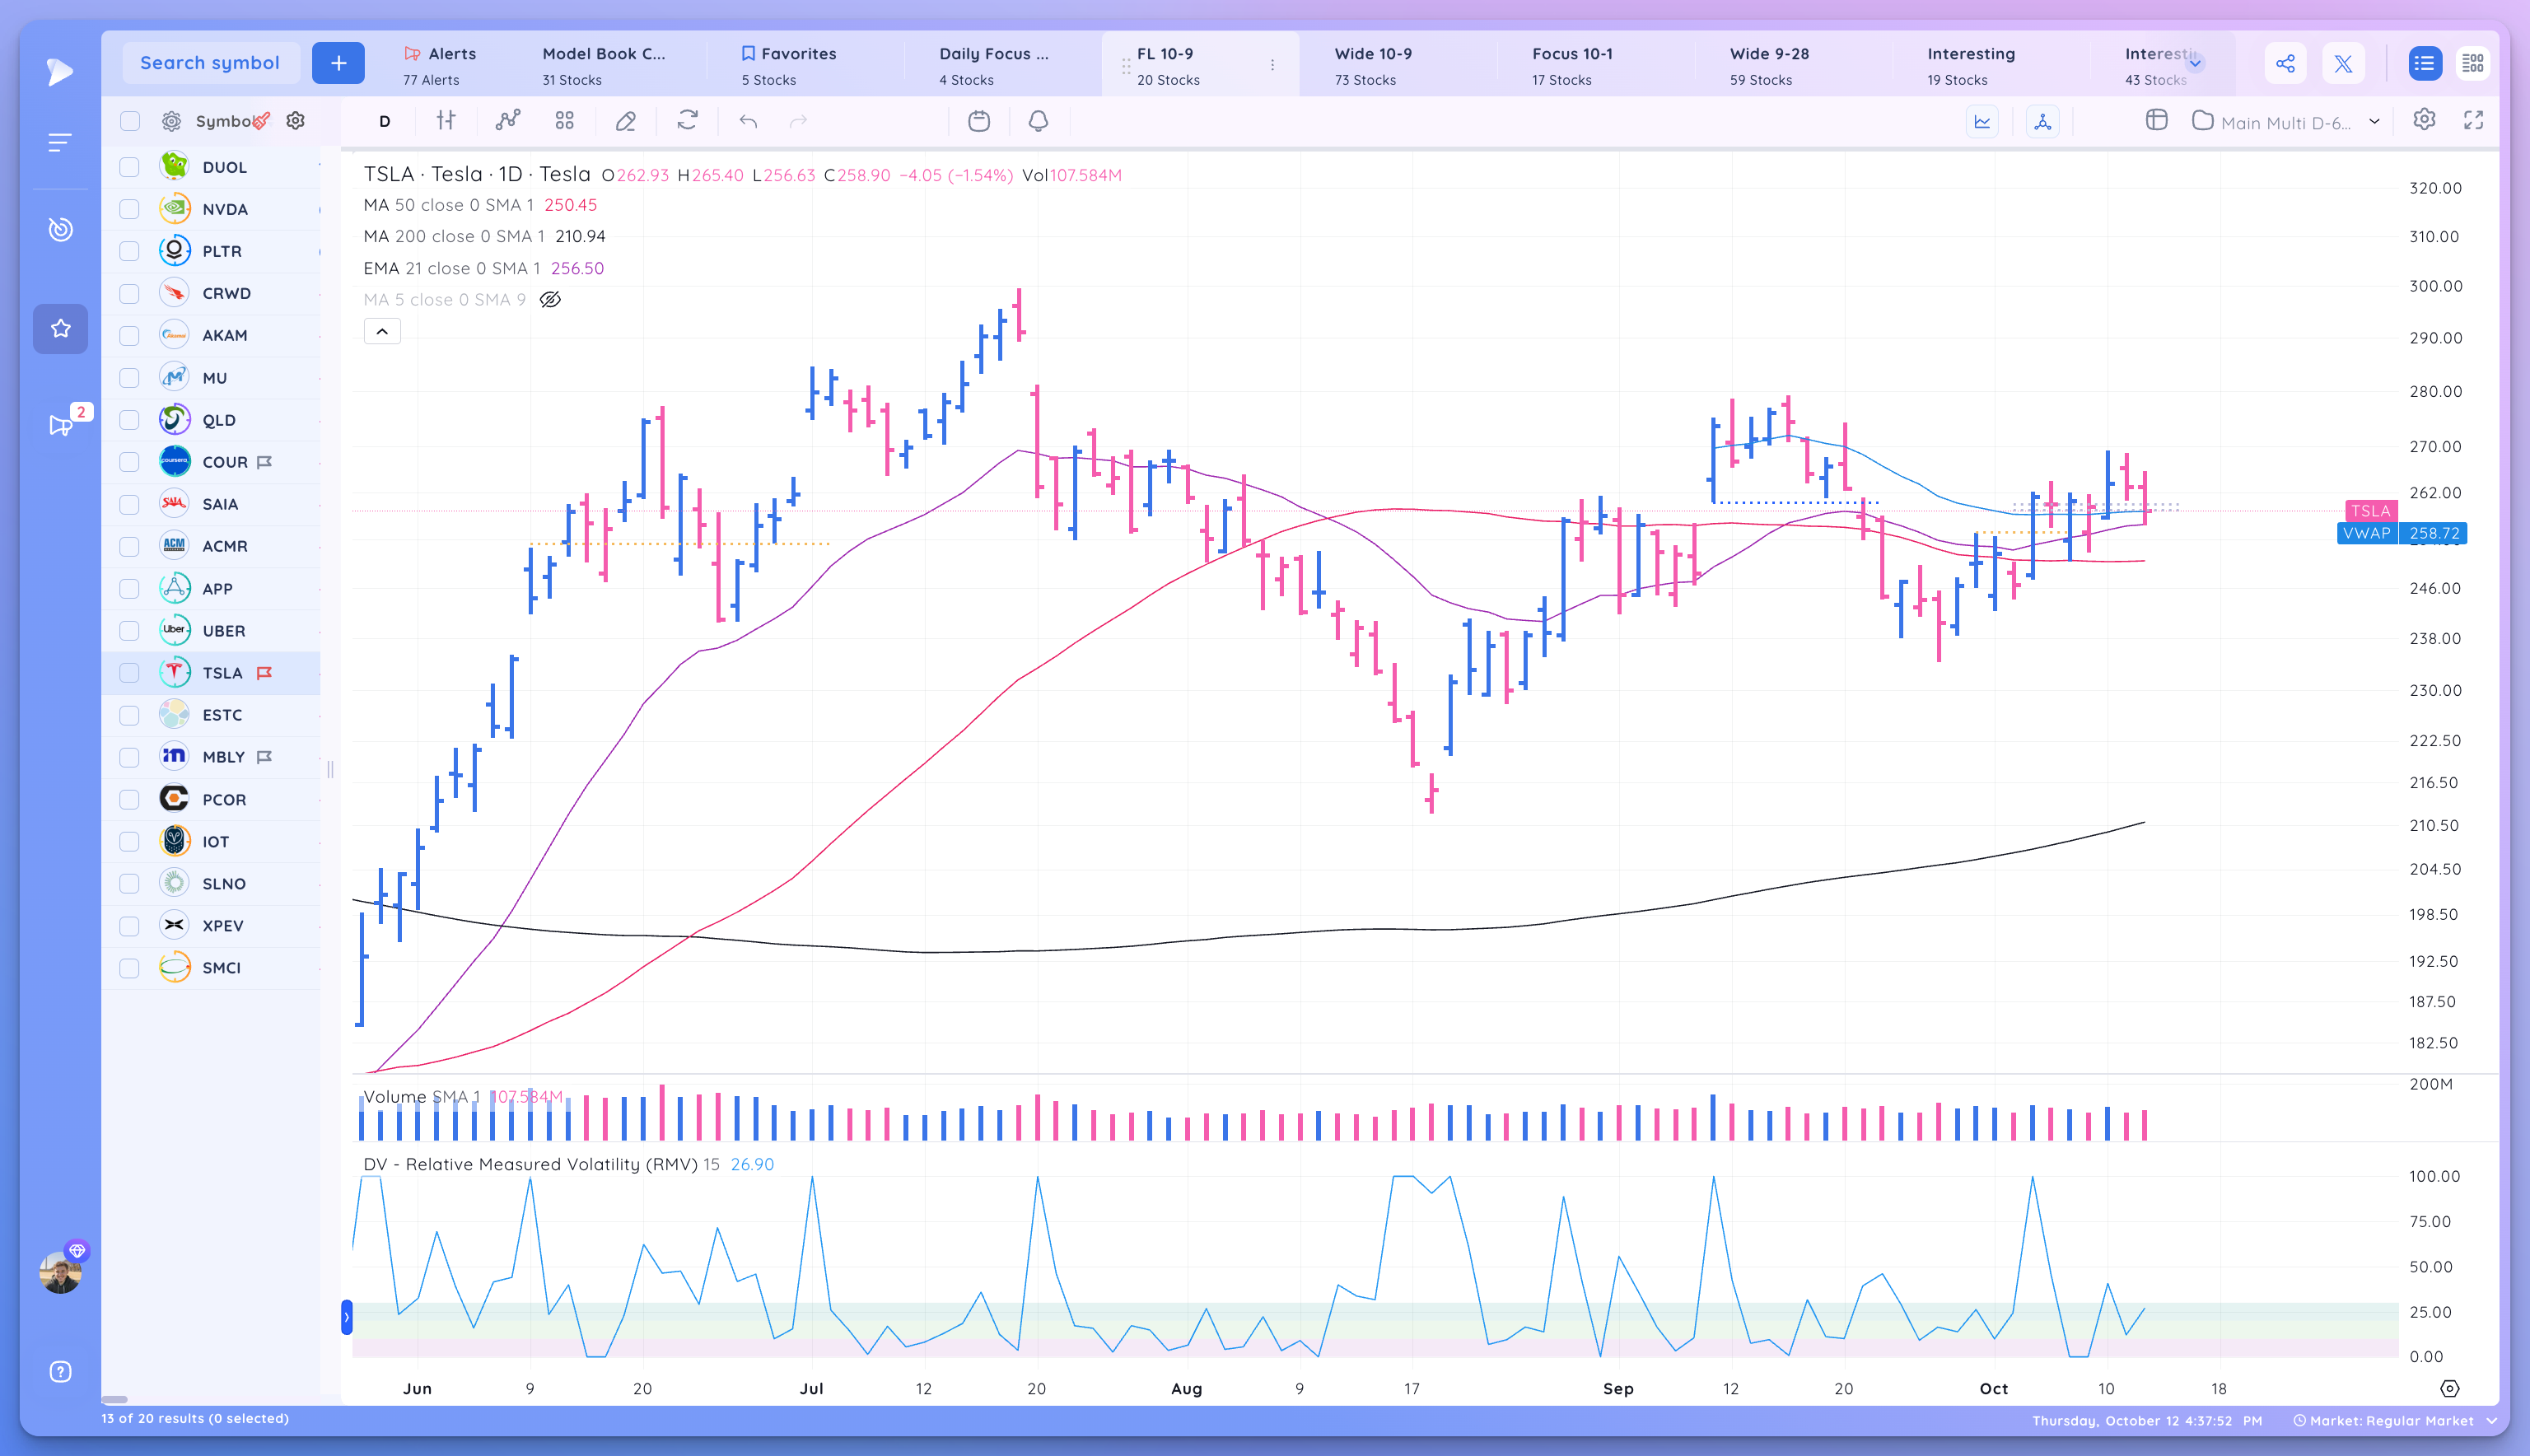Image resolution: width=2530 pixels, height=1456 pixels.
Task: Open the radar scanner sidebar icon
Action: [x=60, y=230]
